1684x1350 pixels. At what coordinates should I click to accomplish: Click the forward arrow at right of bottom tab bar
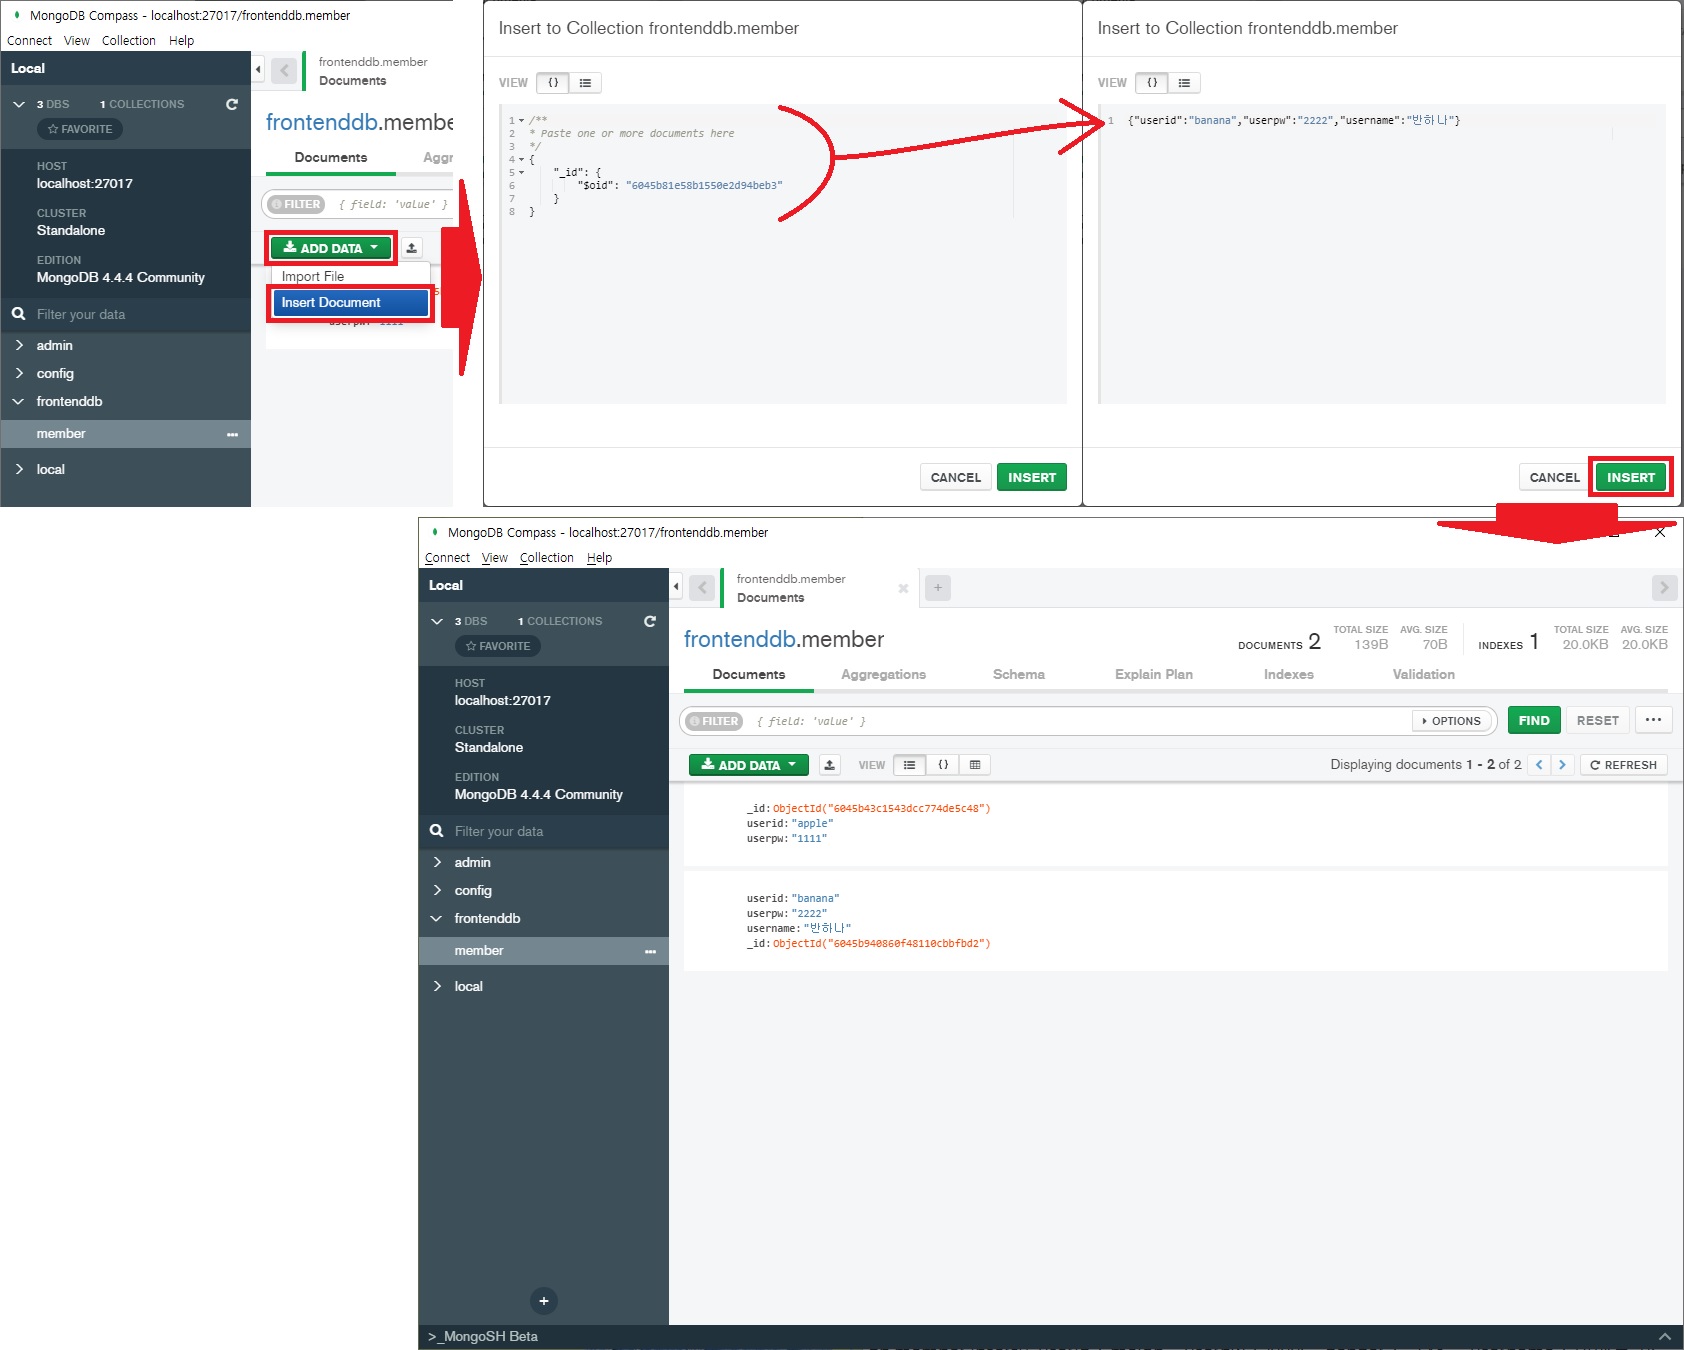(x=1664, y=588)
